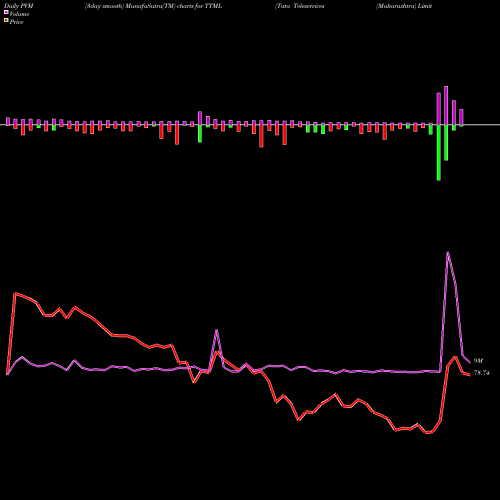Click the 9M volume value label
This screenshot has height=500, width=500.
pyautogui.click(x=478, y=361)
